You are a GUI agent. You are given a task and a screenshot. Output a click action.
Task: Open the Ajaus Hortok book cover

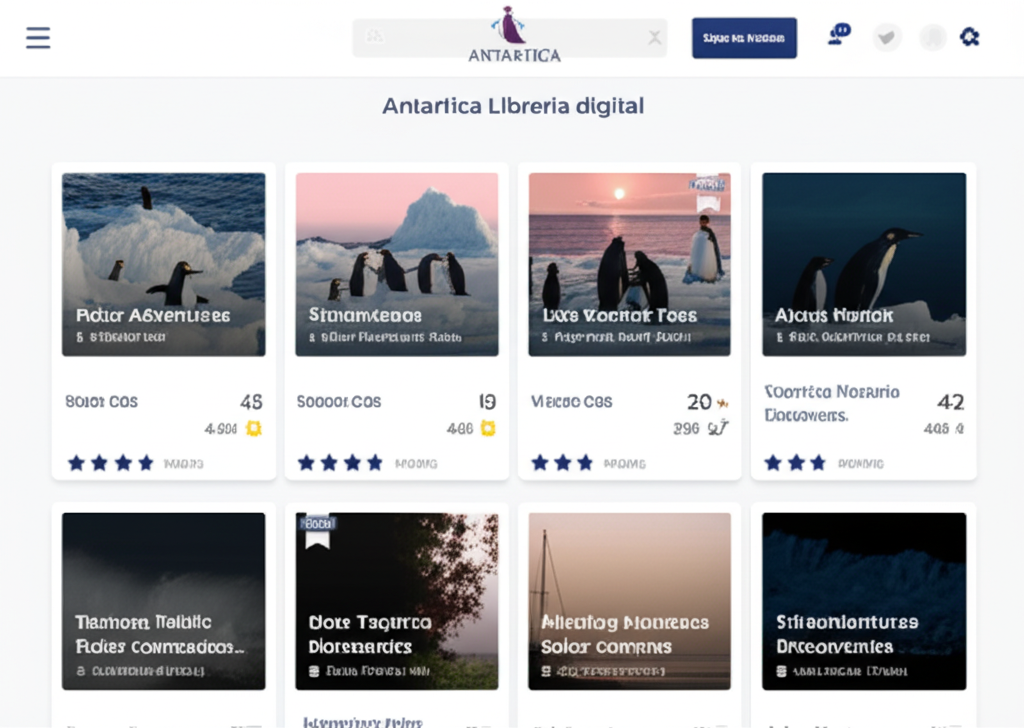coord(864,264)
